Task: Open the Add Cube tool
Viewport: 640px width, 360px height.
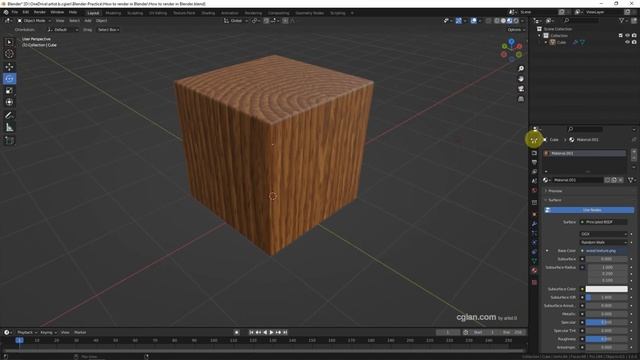Action: click(9, 140)
